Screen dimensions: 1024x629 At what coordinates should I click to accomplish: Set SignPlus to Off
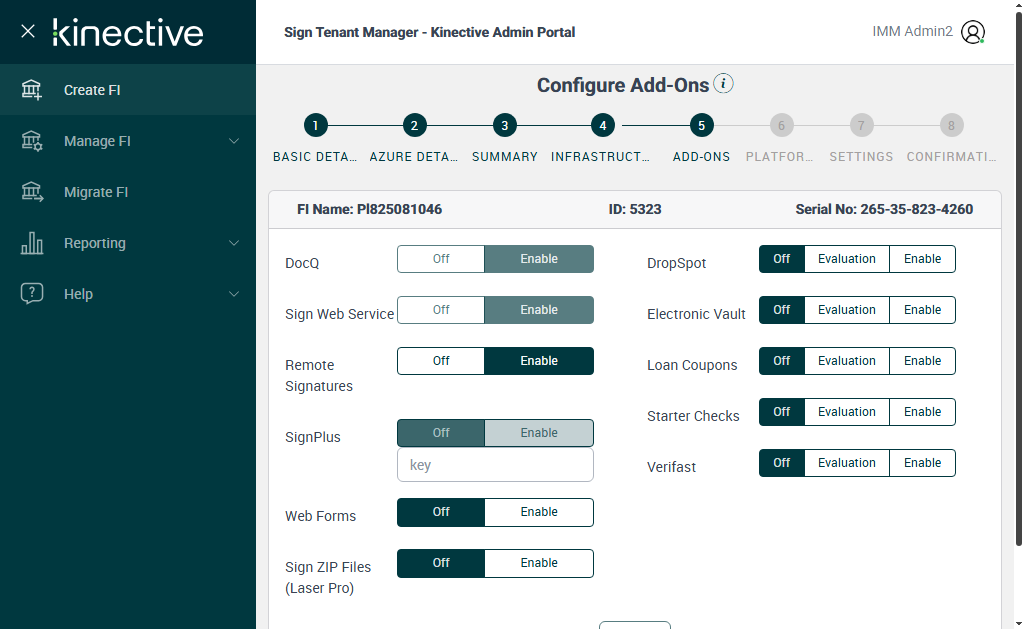[x=441, y=432]
